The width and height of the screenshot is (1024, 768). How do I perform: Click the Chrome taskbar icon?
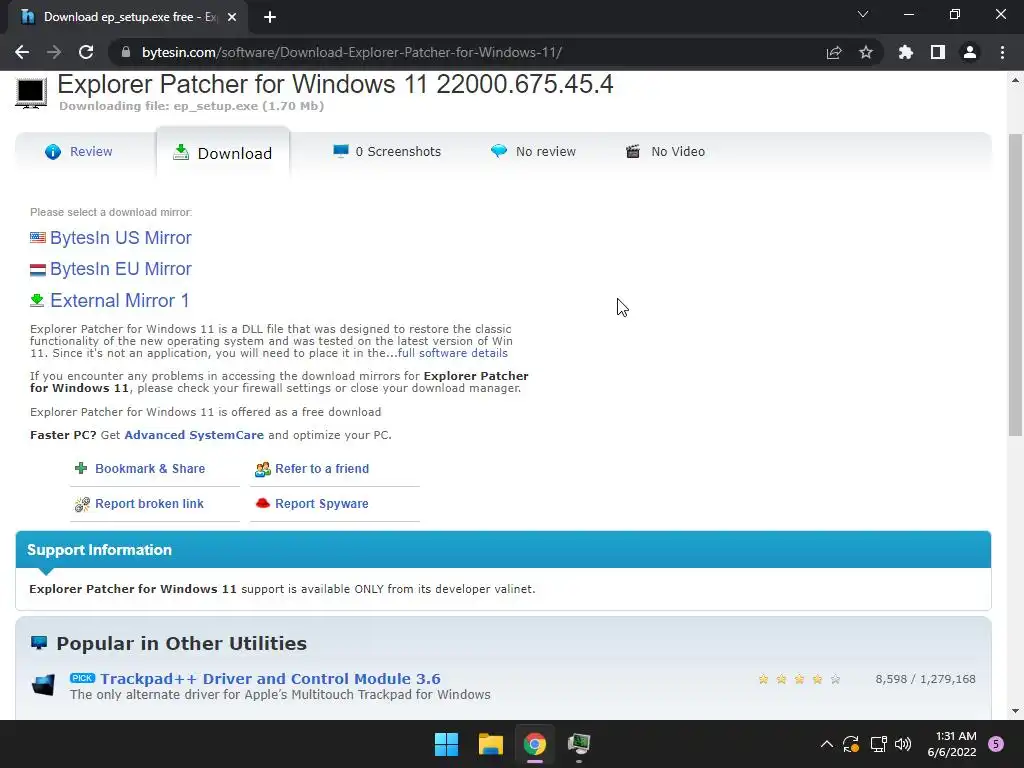pos(534,744)
